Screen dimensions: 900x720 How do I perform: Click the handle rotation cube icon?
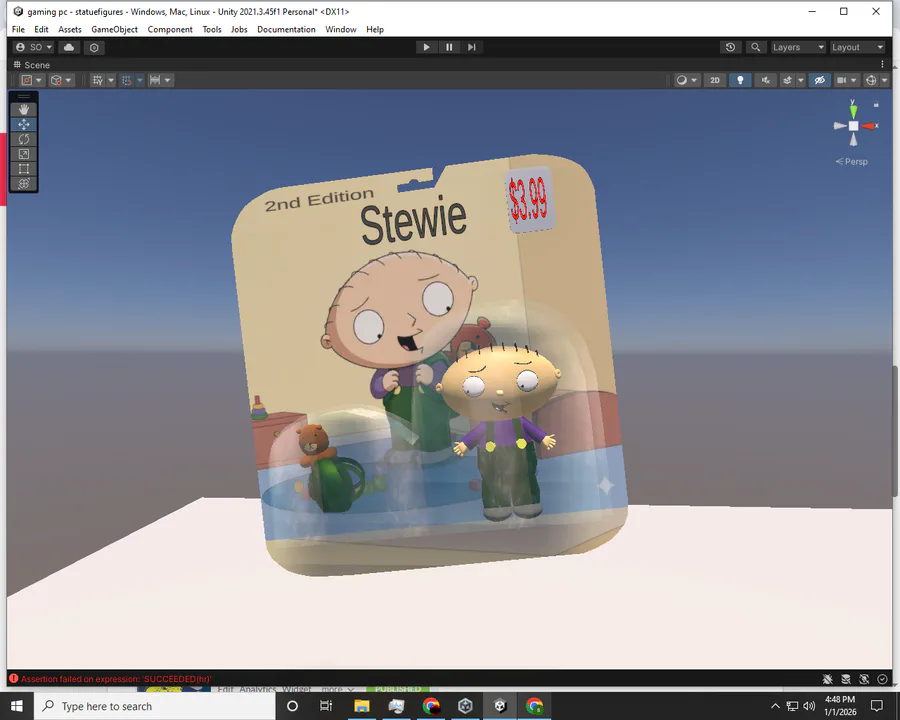pos(56,80)
